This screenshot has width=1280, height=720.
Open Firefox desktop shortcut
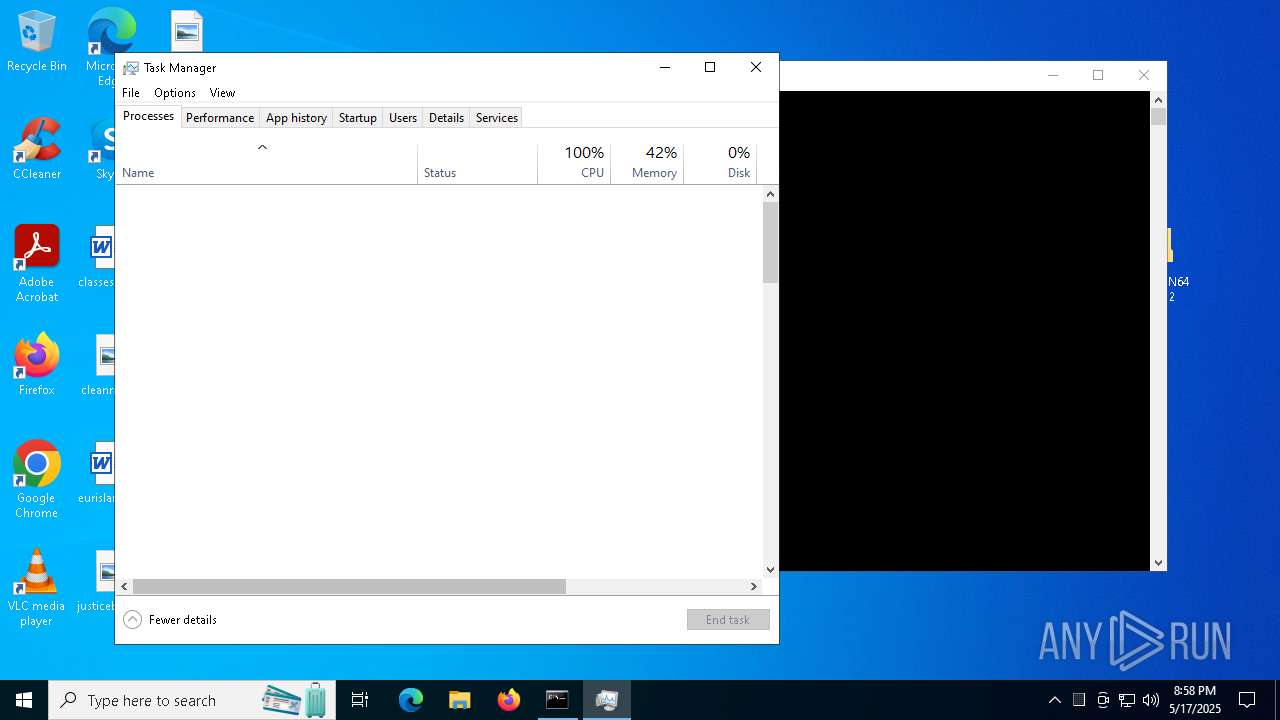point(36,364)
